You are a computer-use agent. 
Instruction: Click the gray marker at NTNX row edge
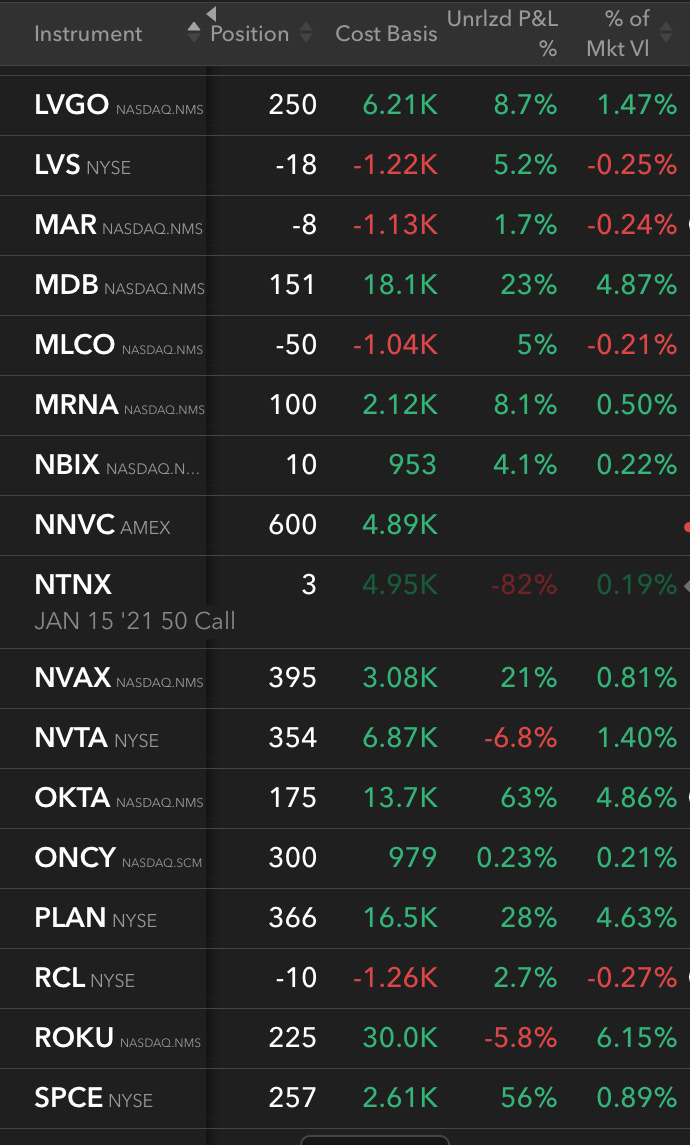685,585
